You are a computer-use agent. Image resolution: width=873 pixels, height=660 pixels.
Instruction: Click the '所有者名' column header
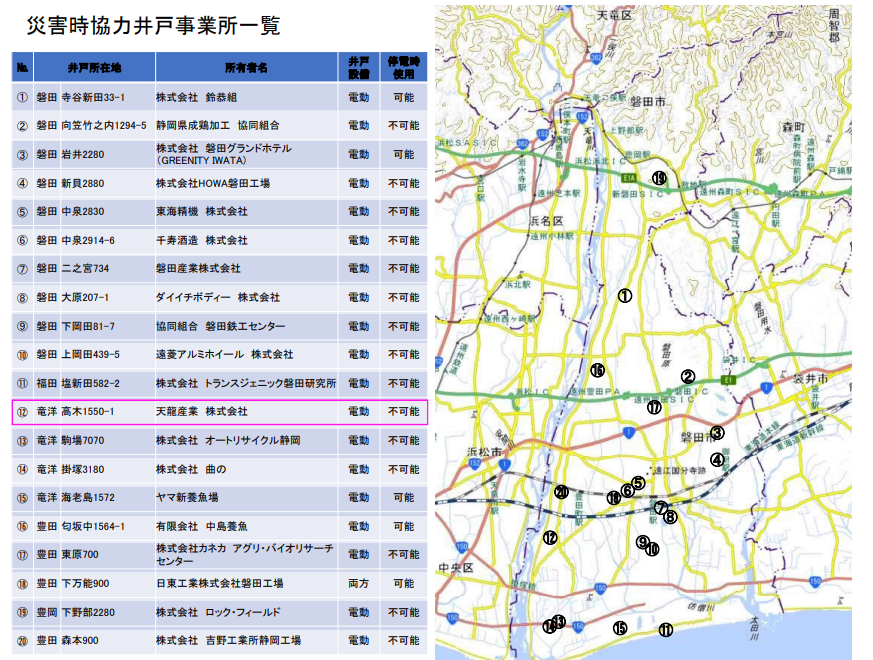pos(246,67)
